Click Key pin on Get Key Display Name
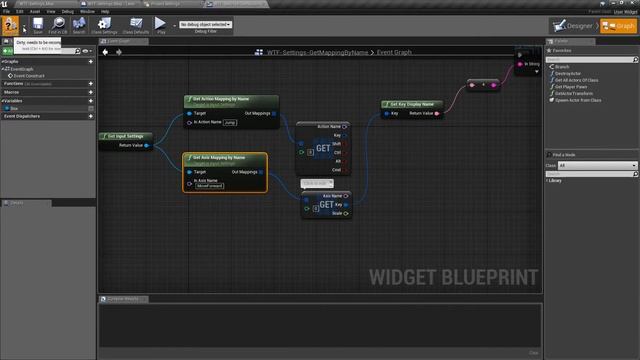640x360 pixels. point(387,113)
